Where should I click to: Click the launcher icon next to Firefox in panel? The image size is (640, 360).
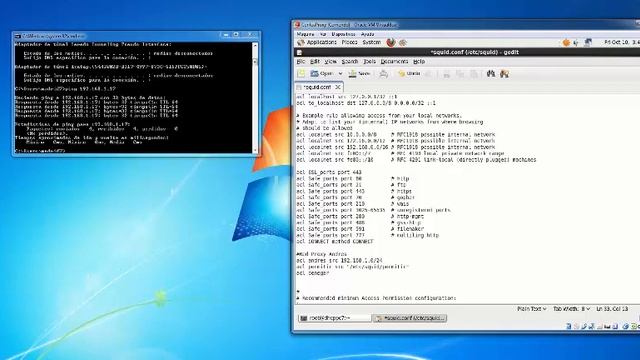pyautogui.click(x=403, y=42)
